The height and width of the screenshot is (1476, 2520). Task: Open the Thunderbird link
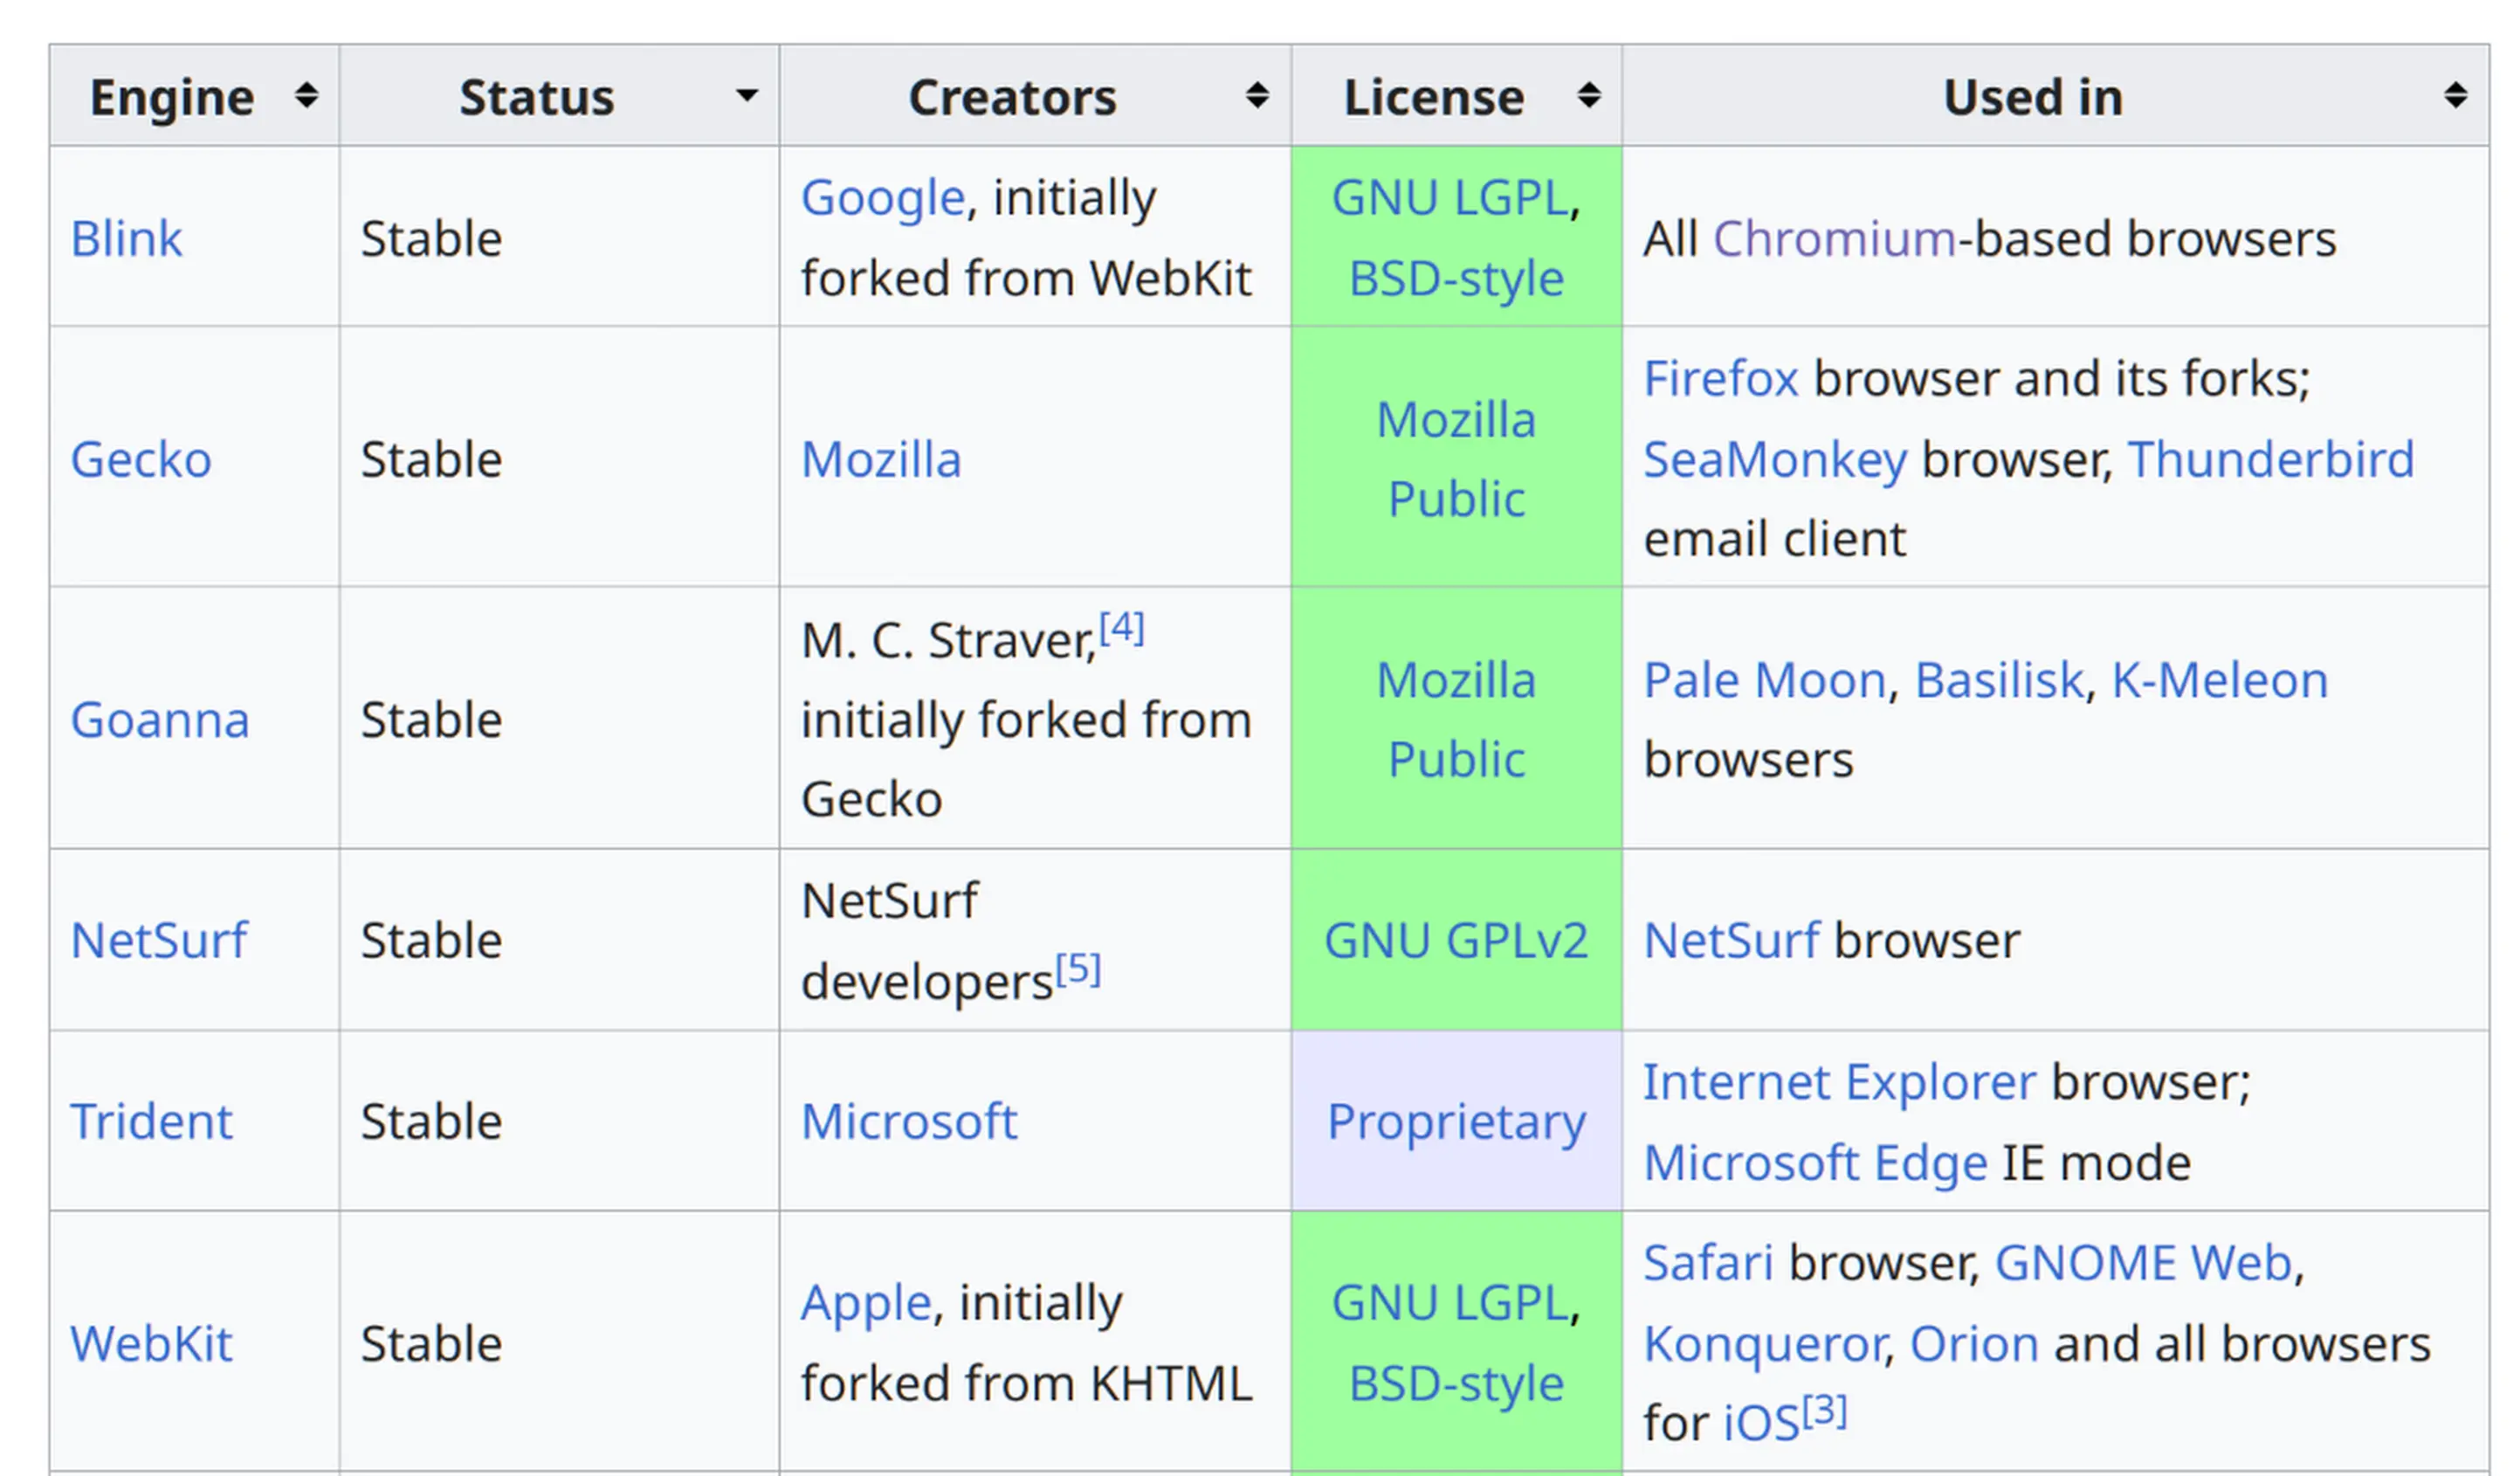coord(2270,460)
